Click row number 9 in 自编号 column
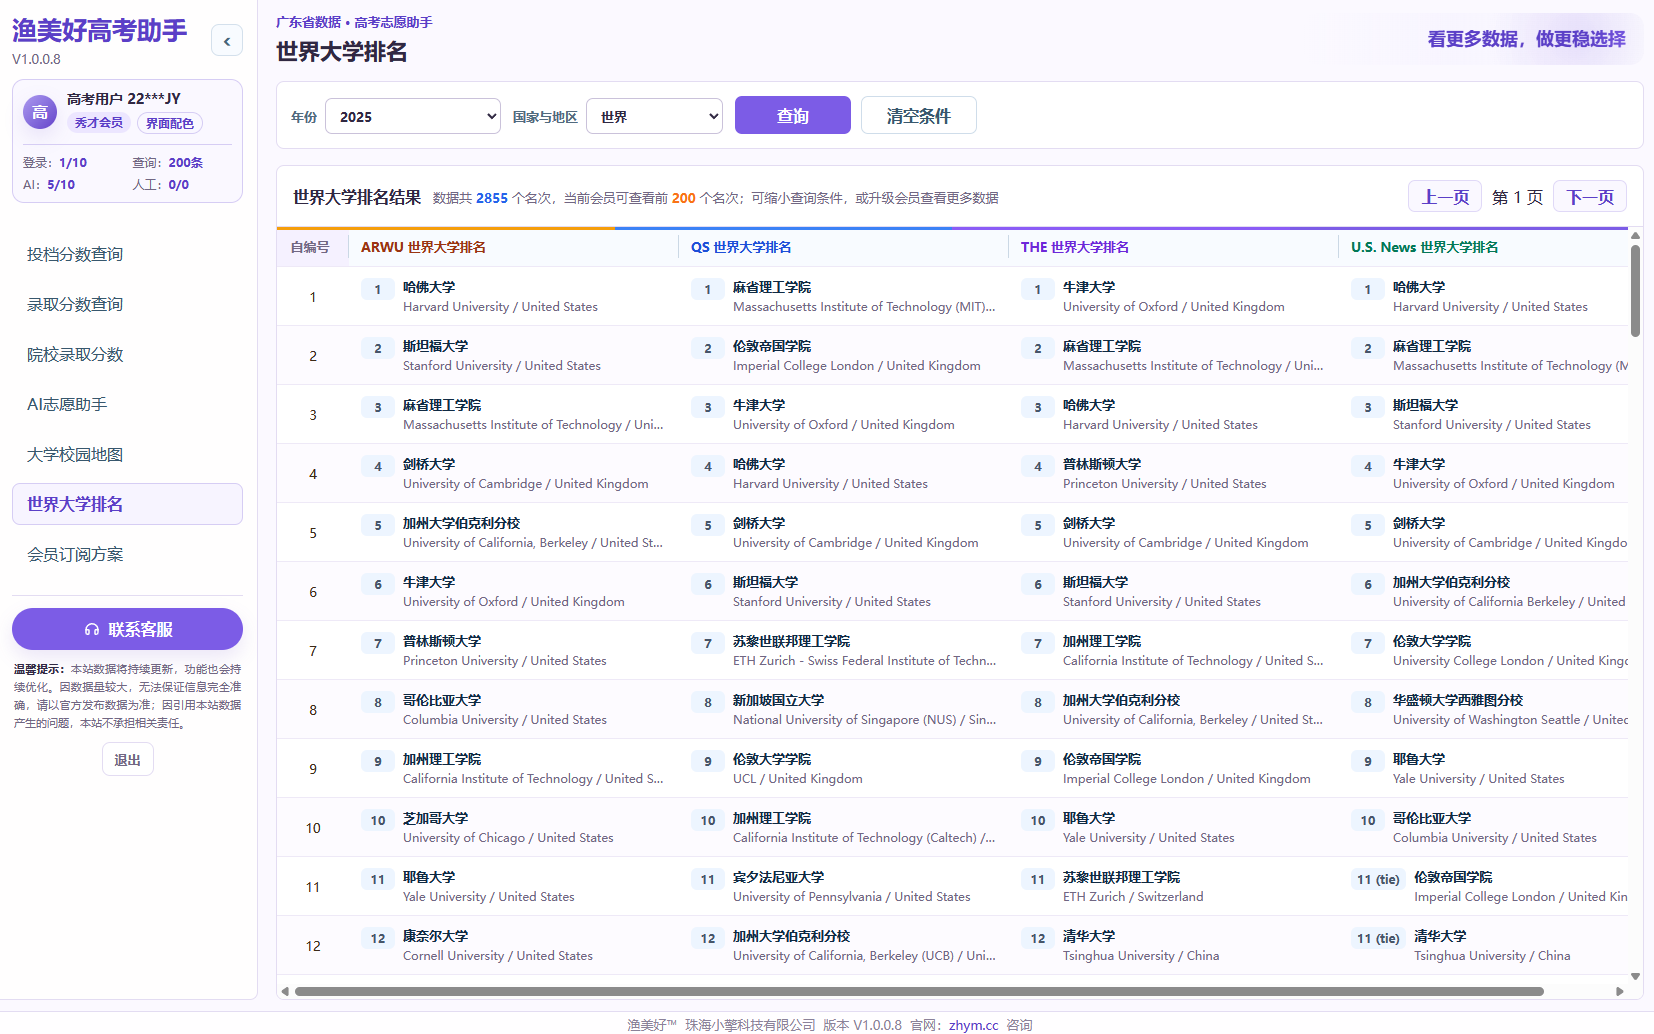The width and height of the screenshot is (1654, 1034). (313, 769)
